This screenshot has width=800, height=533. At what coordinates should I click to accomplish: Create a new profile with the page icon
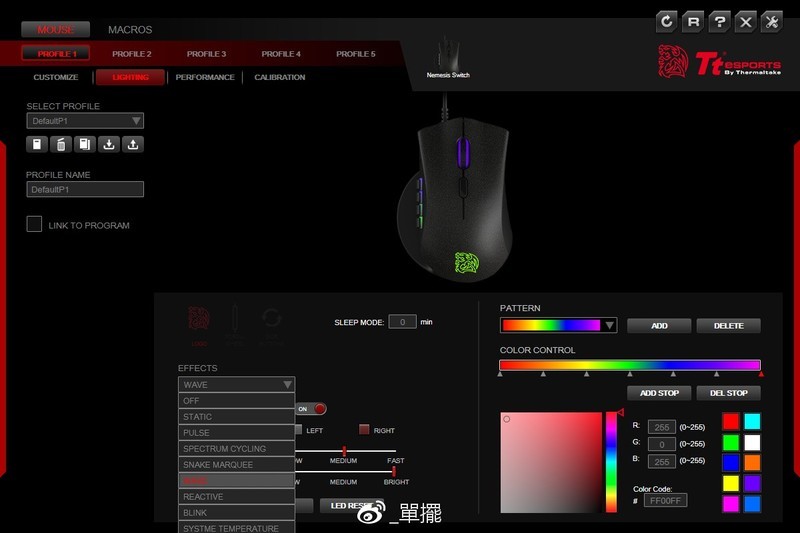tap(37, 144)
